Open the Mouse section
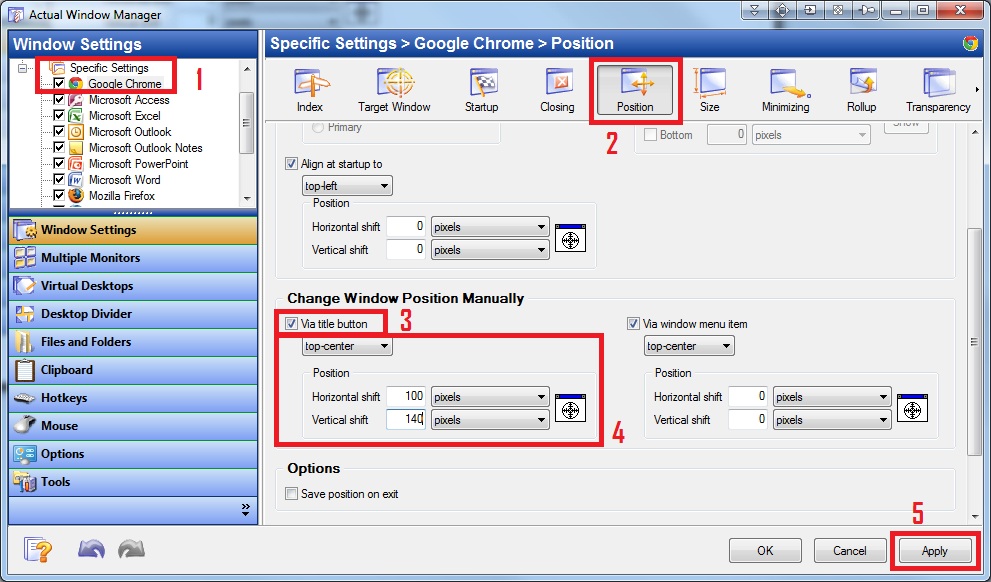 coord(133,426)
